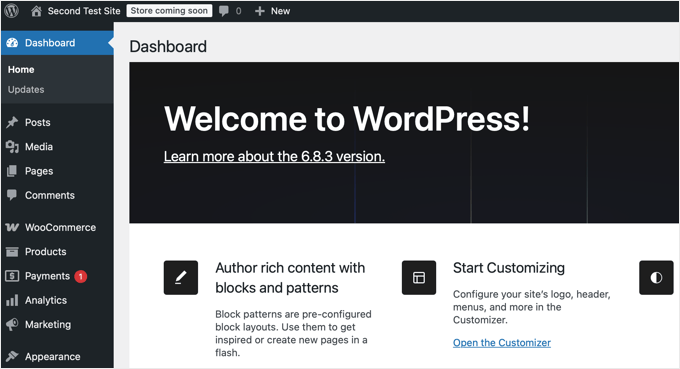Click the Dashboard page title
The height and width of the screenshot is (369, 680).
[168, 46]
